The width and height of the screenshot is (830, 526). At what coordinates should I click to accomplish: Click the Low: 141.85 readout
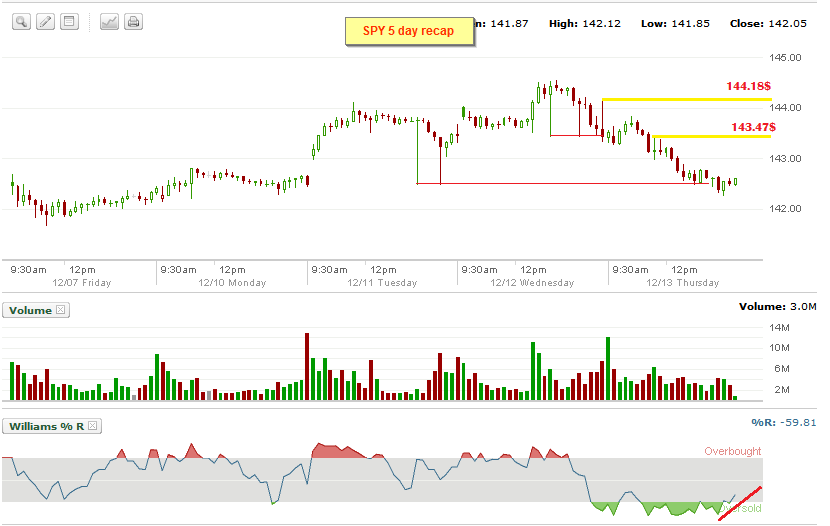(675, 23)
